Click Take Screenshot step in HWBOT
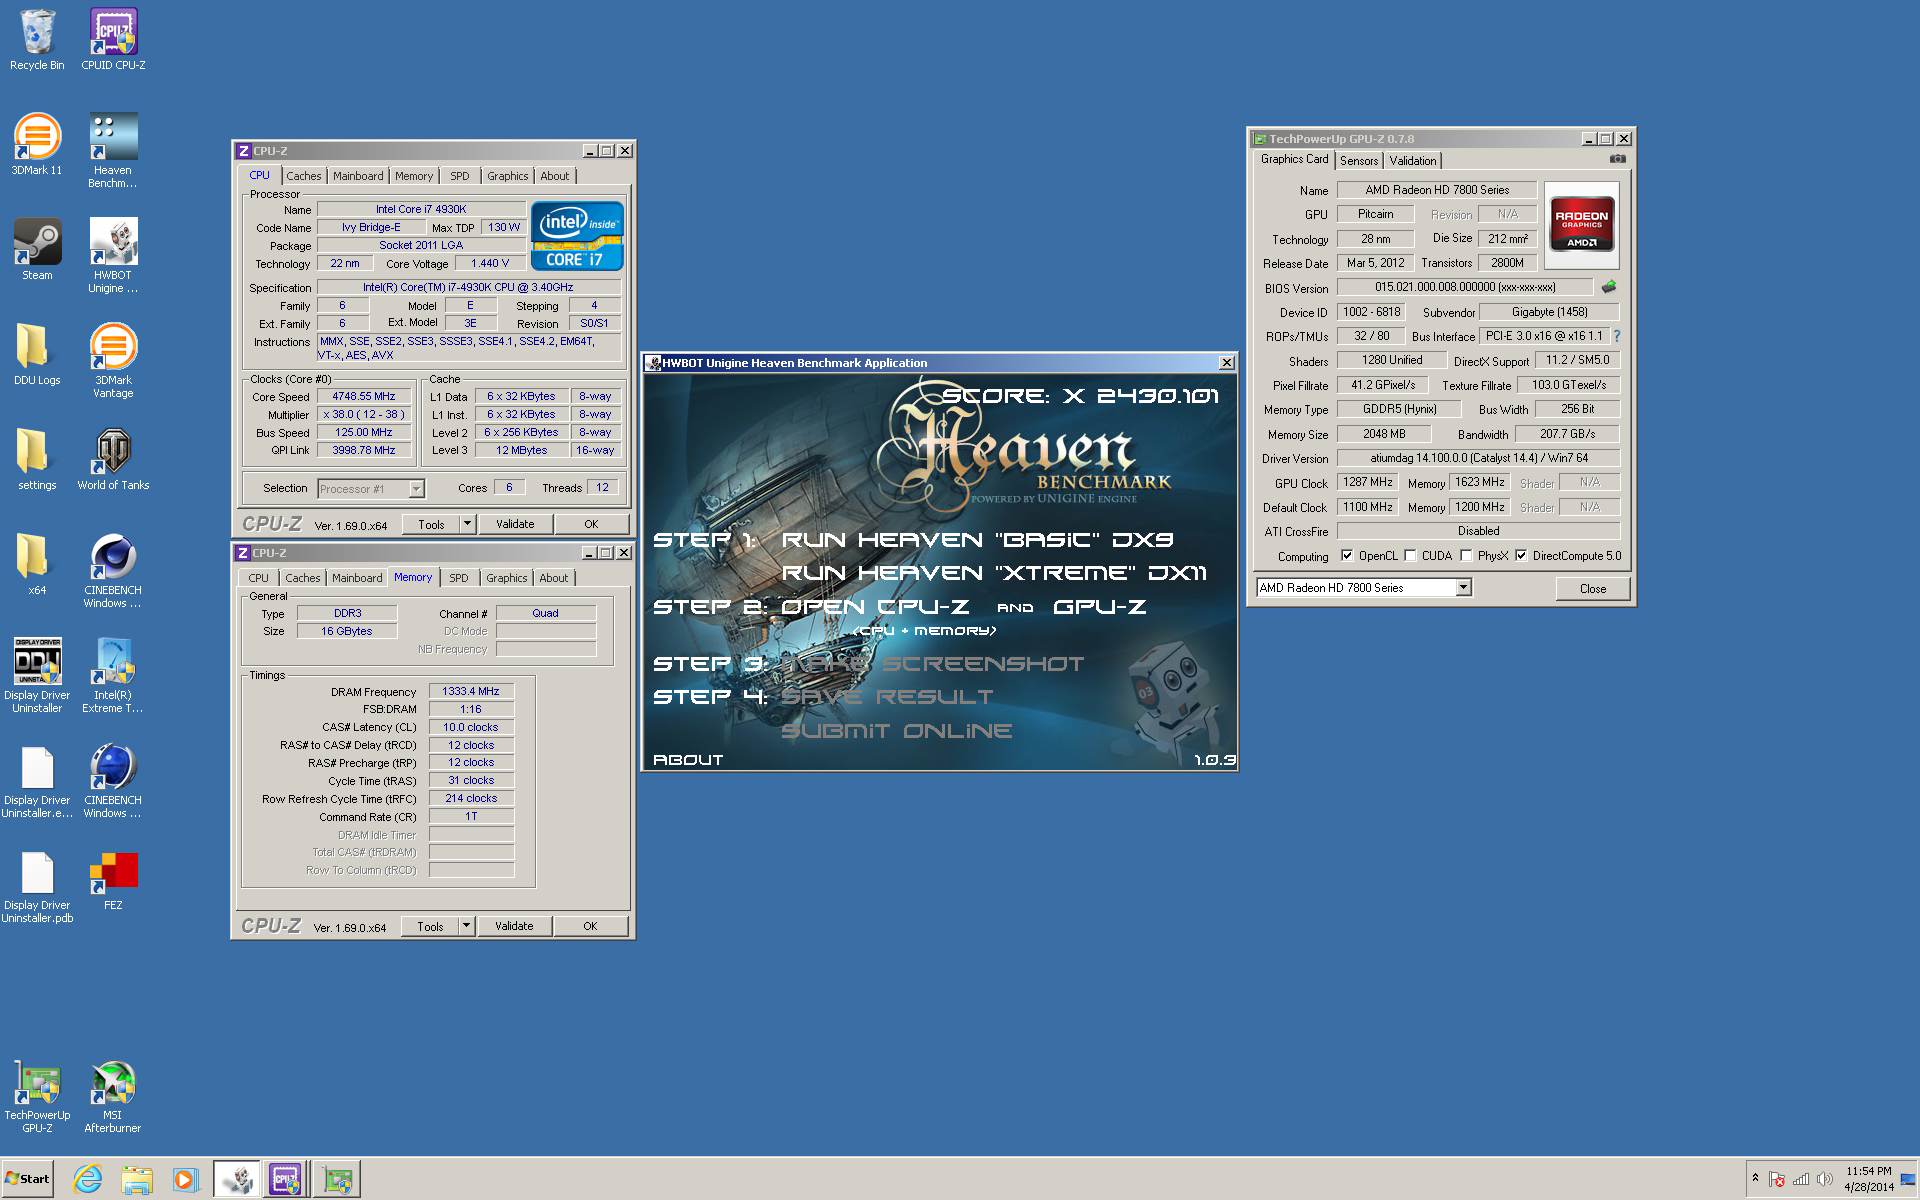This screenshot has height=1200, width=1920. pyautogui.click(x=932, y=664)
